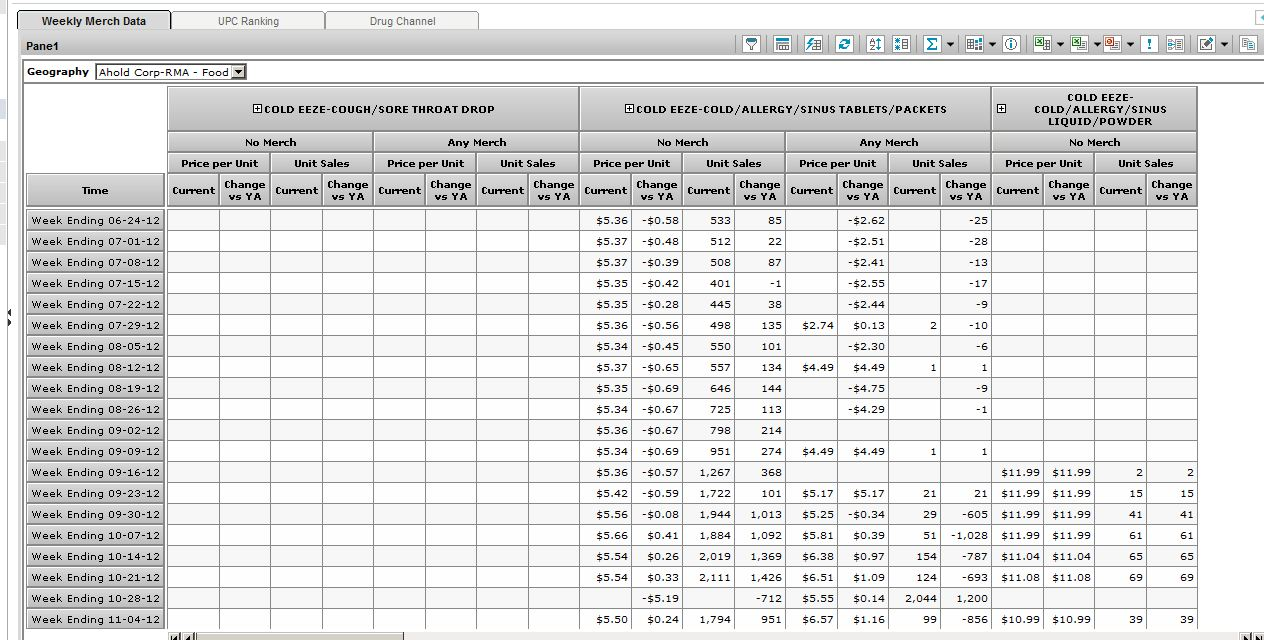Viewport: 1264px width, 640px height.
Task: Click the Time column header
Action: point(95,190)
